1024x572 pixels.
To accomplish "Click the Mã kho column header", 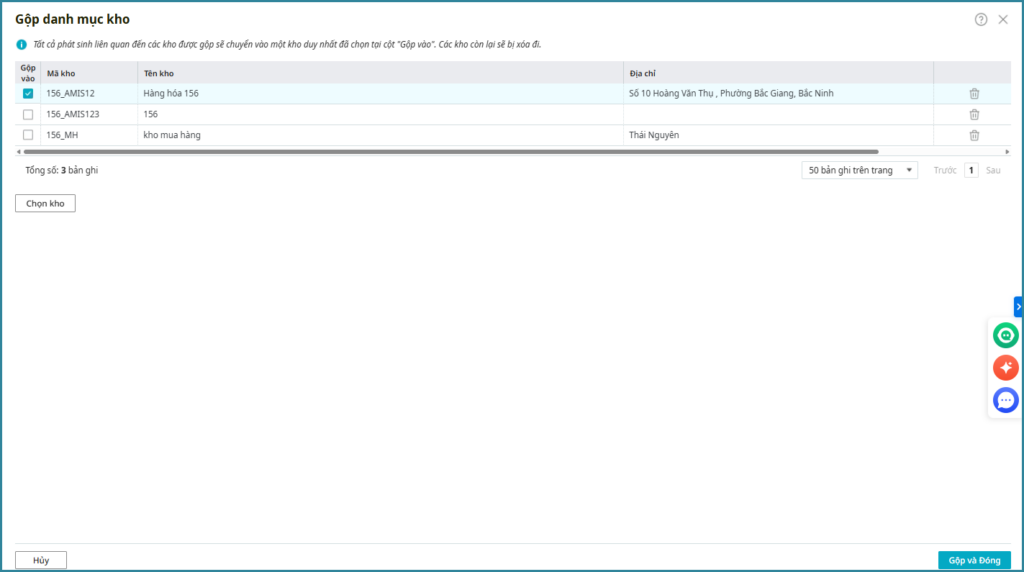I will coord(89,73).
